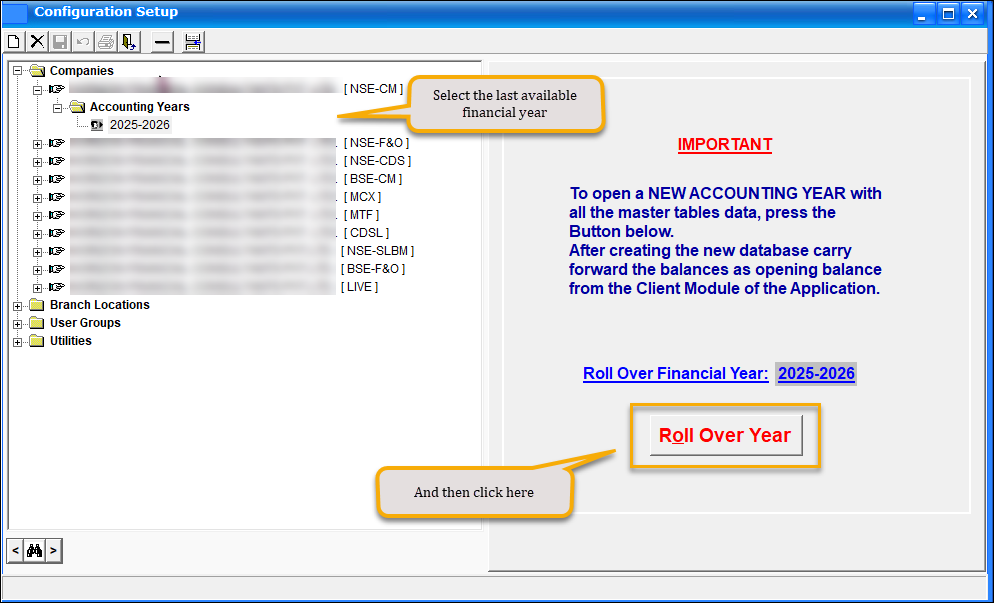Viewport: 994px width, 603px height.
Task: Expand the Utilities tree node
Action: pos(17,341)
